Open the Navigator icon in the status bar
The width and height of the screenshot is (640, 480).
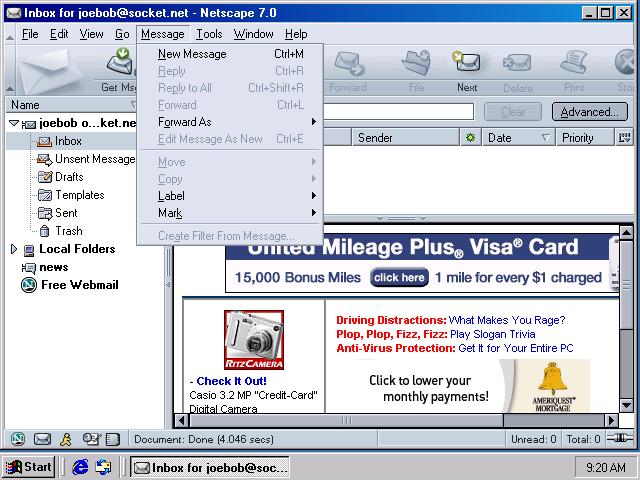click(18, 439)
